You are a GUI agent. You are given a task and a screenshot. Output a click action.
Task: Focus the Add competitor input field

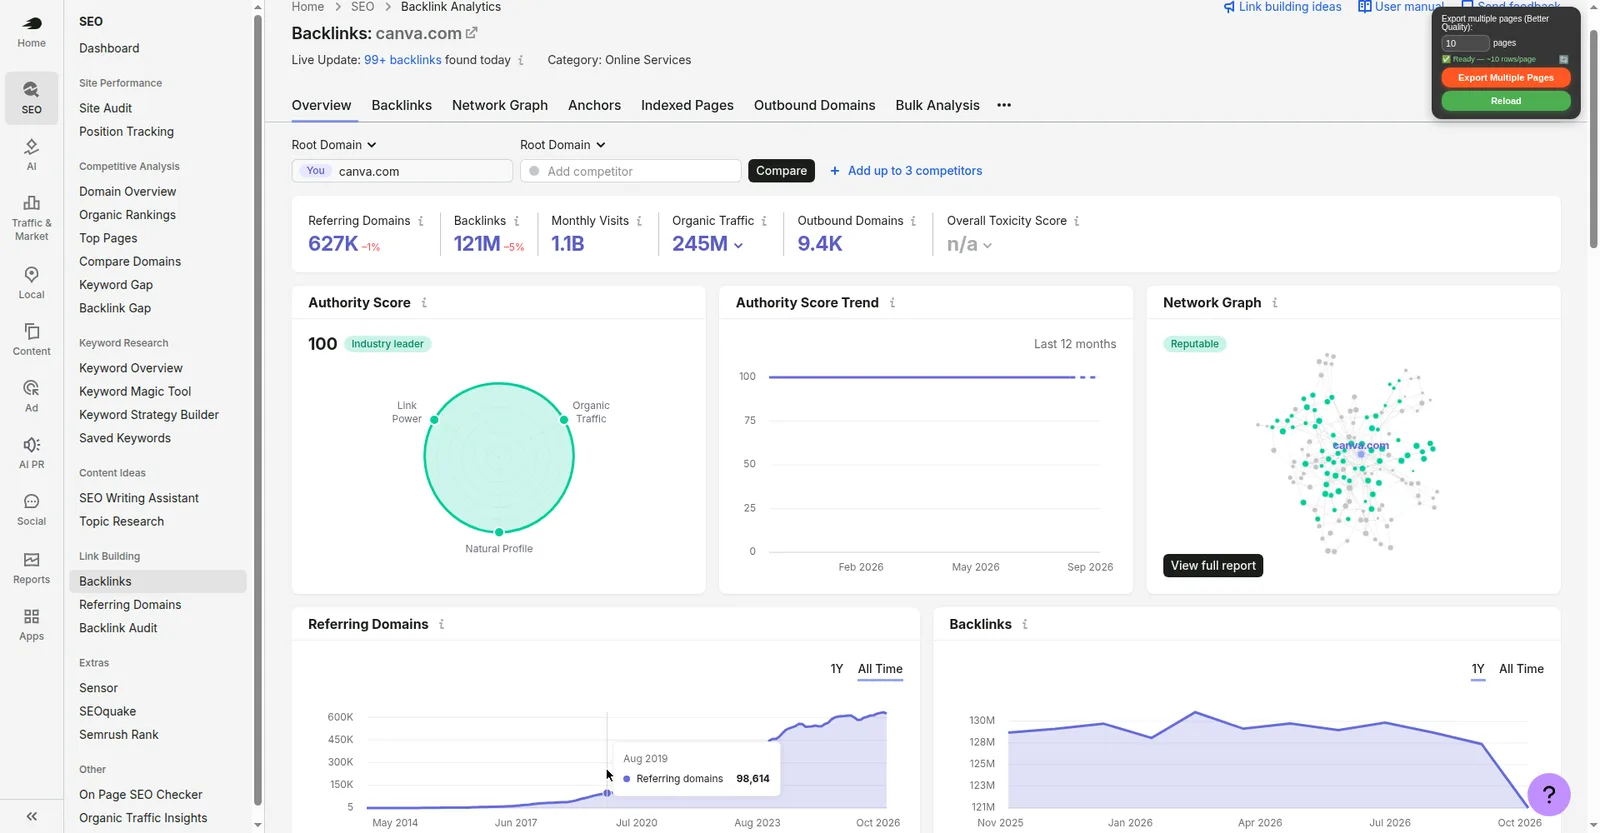point(630,171)
